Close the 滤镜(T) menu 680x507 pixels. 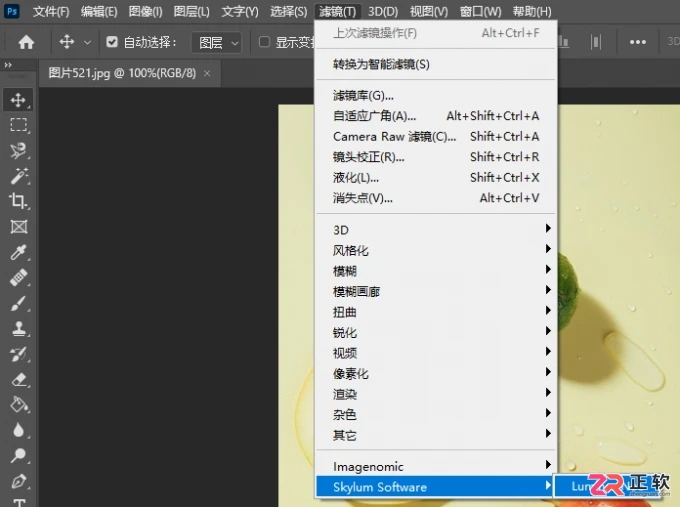tap(337, 11)
